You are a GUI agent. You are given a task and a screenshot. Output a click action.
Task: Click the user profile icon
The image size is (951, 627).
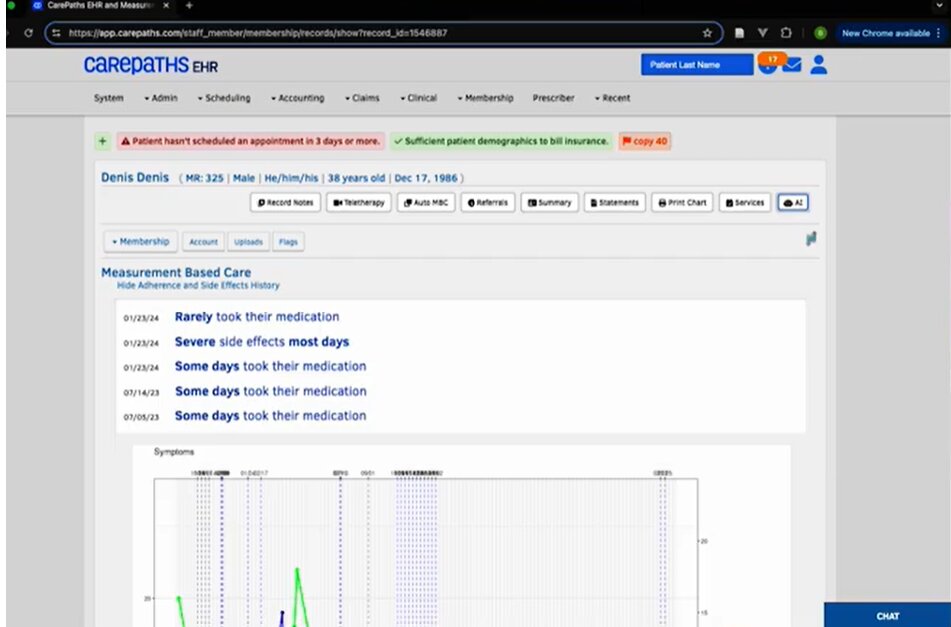[819, 65]
